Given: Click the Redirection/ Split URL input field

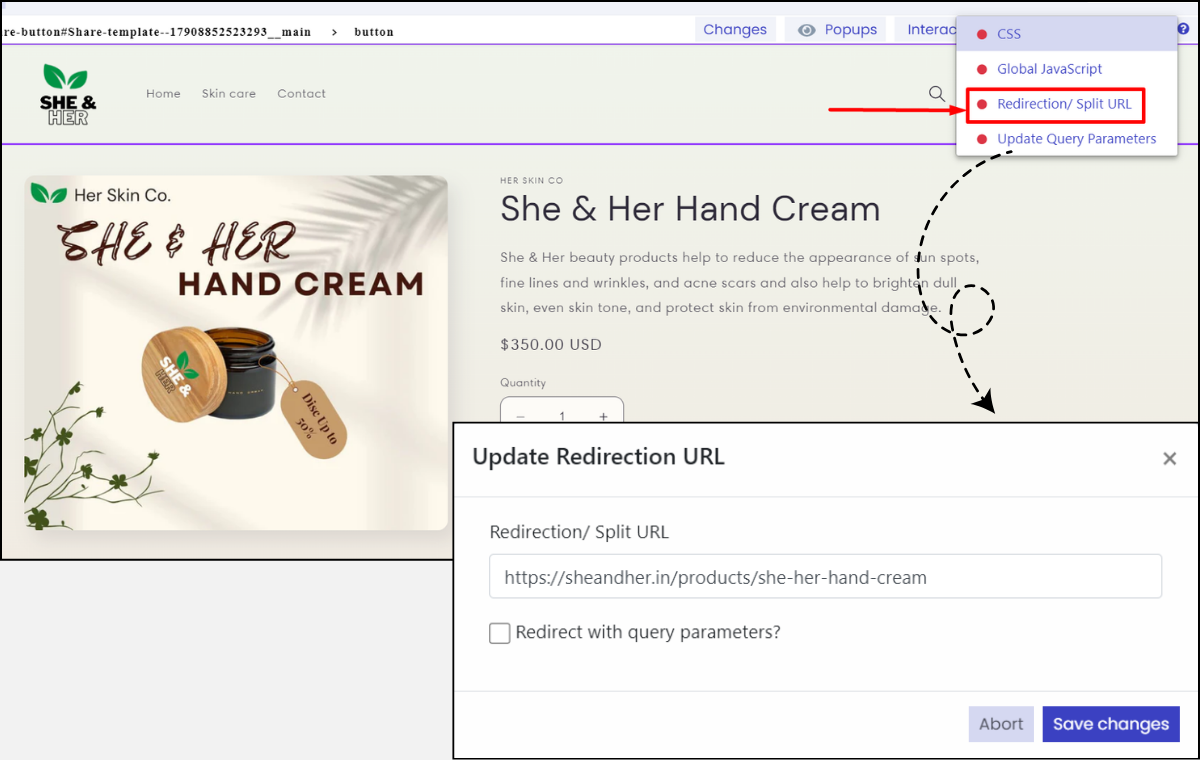Looking at the screenshot, I should [825, 577].
